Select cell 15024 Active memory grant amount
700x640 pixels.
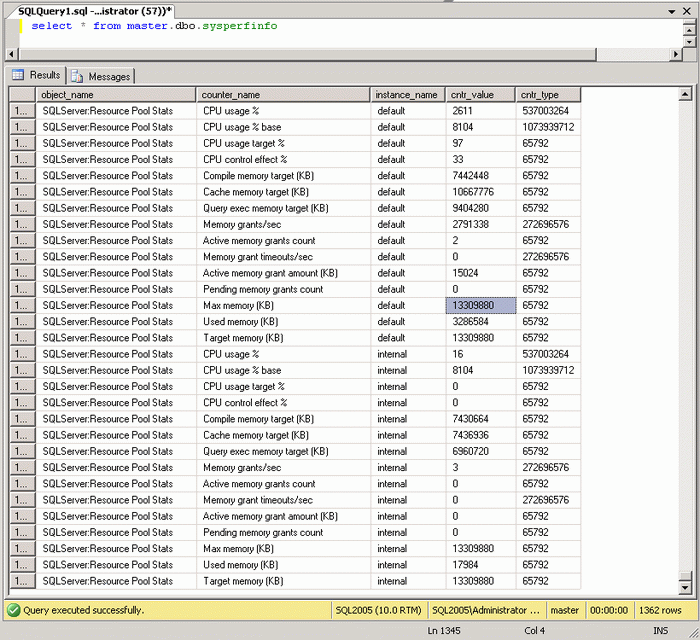coord(481,273)
